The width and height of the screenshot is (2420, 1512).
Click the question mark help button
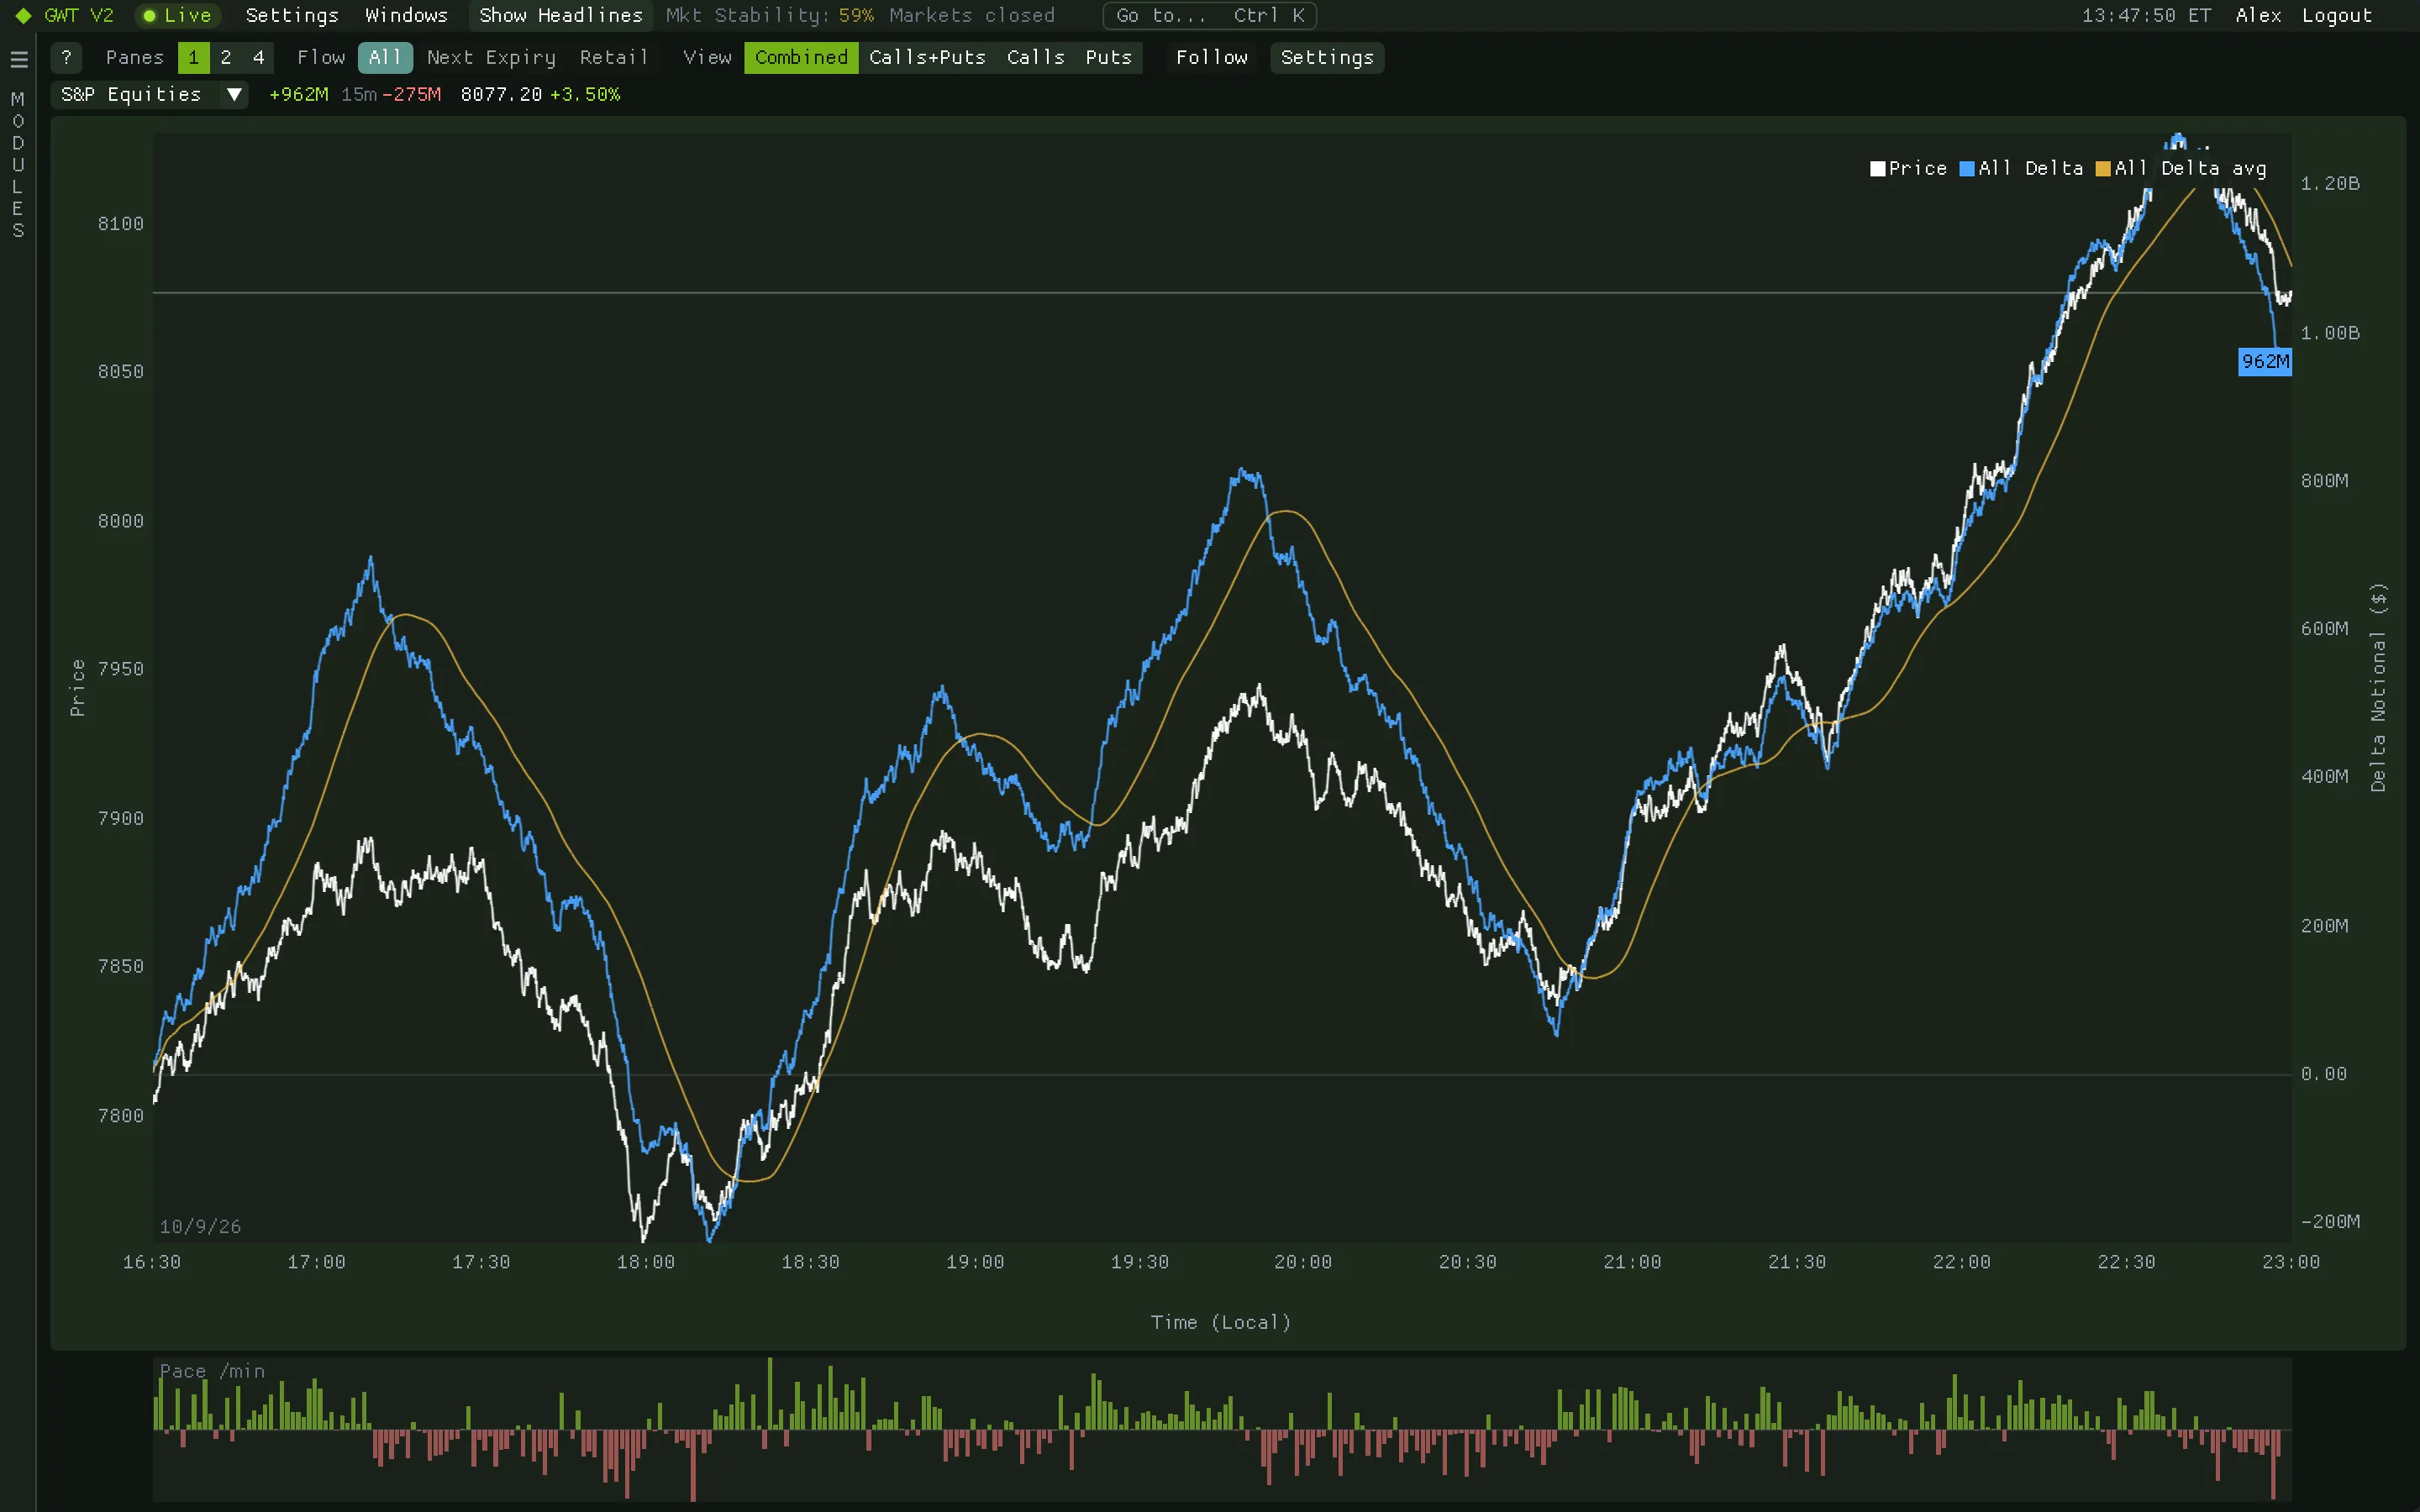[x=66, y=57]
